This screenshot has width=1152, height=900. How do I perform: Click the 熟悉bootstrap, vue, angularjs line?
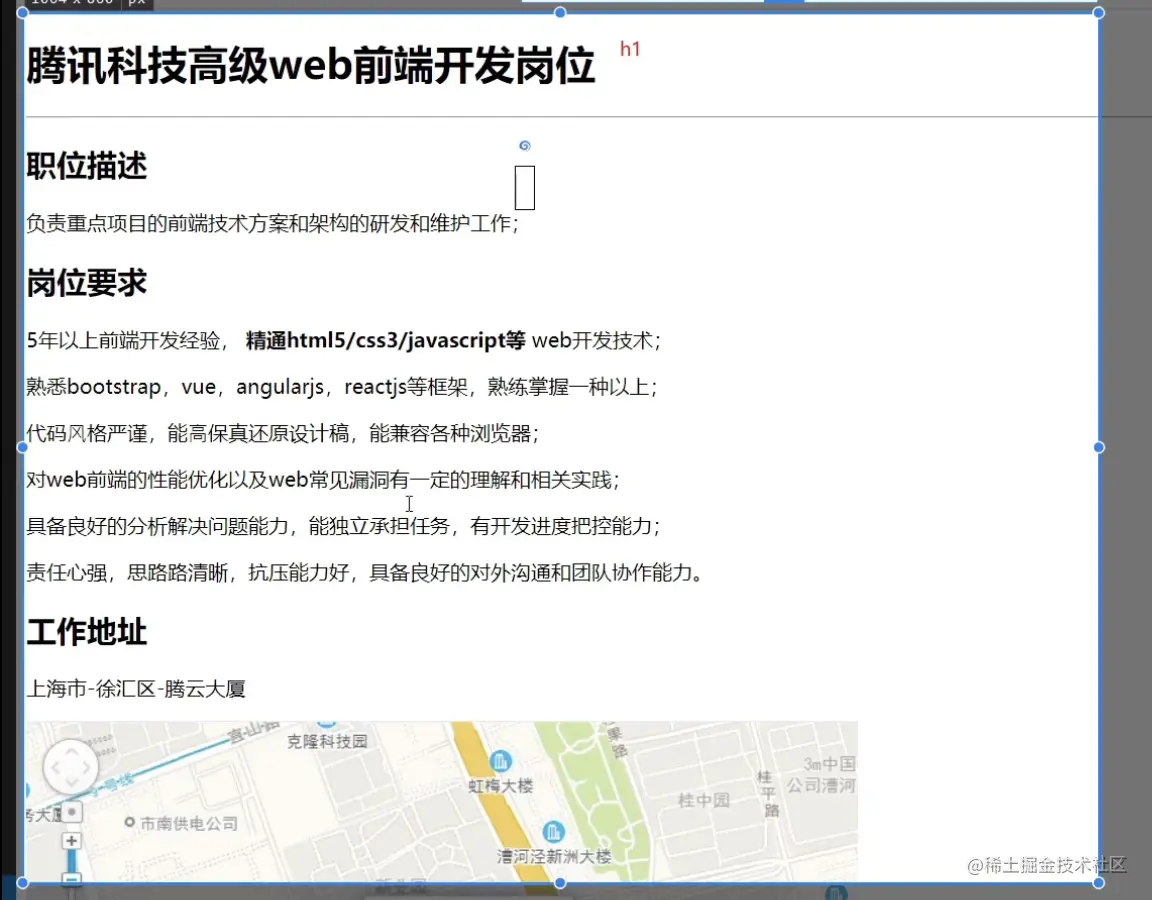[x=342, y=386]
